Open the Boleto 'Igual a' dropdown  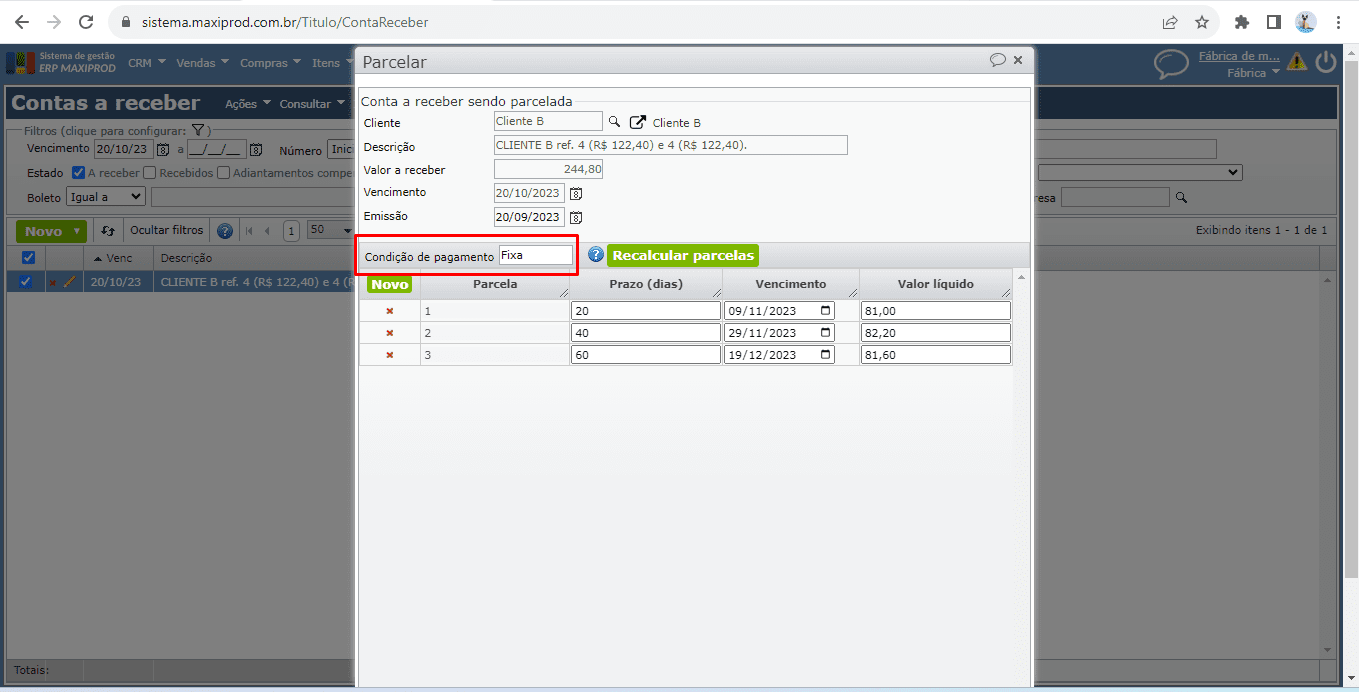pos(105,197)
